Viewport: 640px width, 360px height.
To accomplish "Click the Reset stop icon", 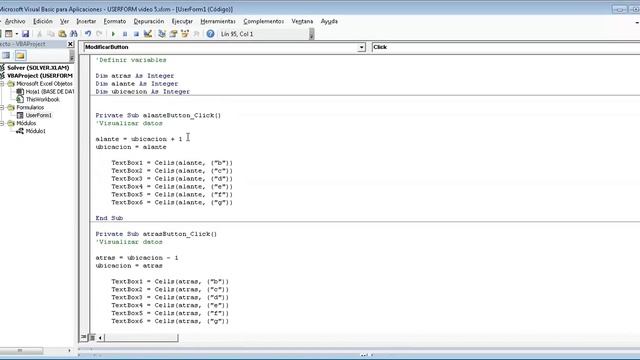I will (136, 34).
